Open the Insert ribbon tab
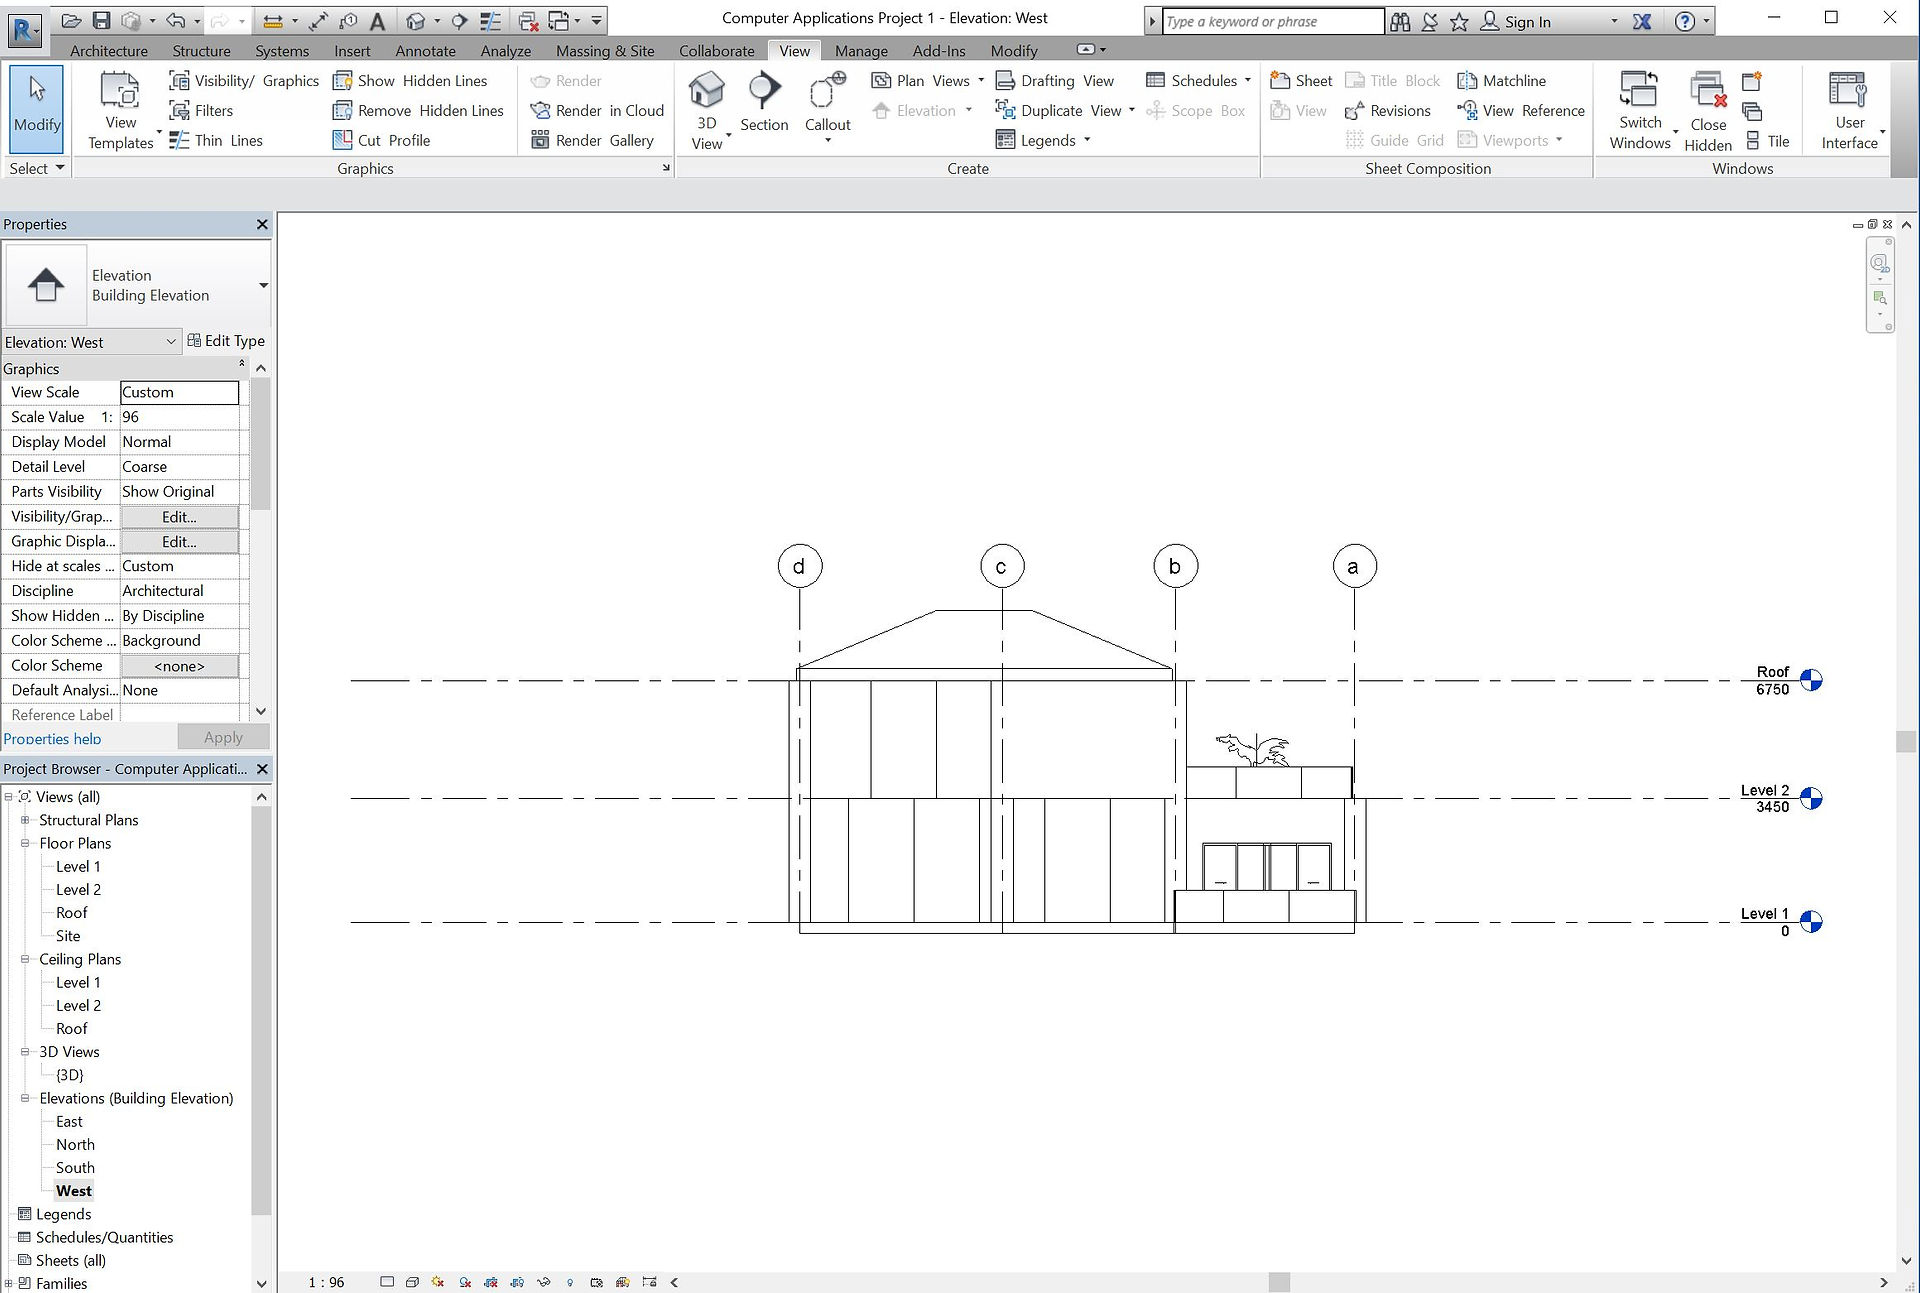 click(x=352, y=51)
